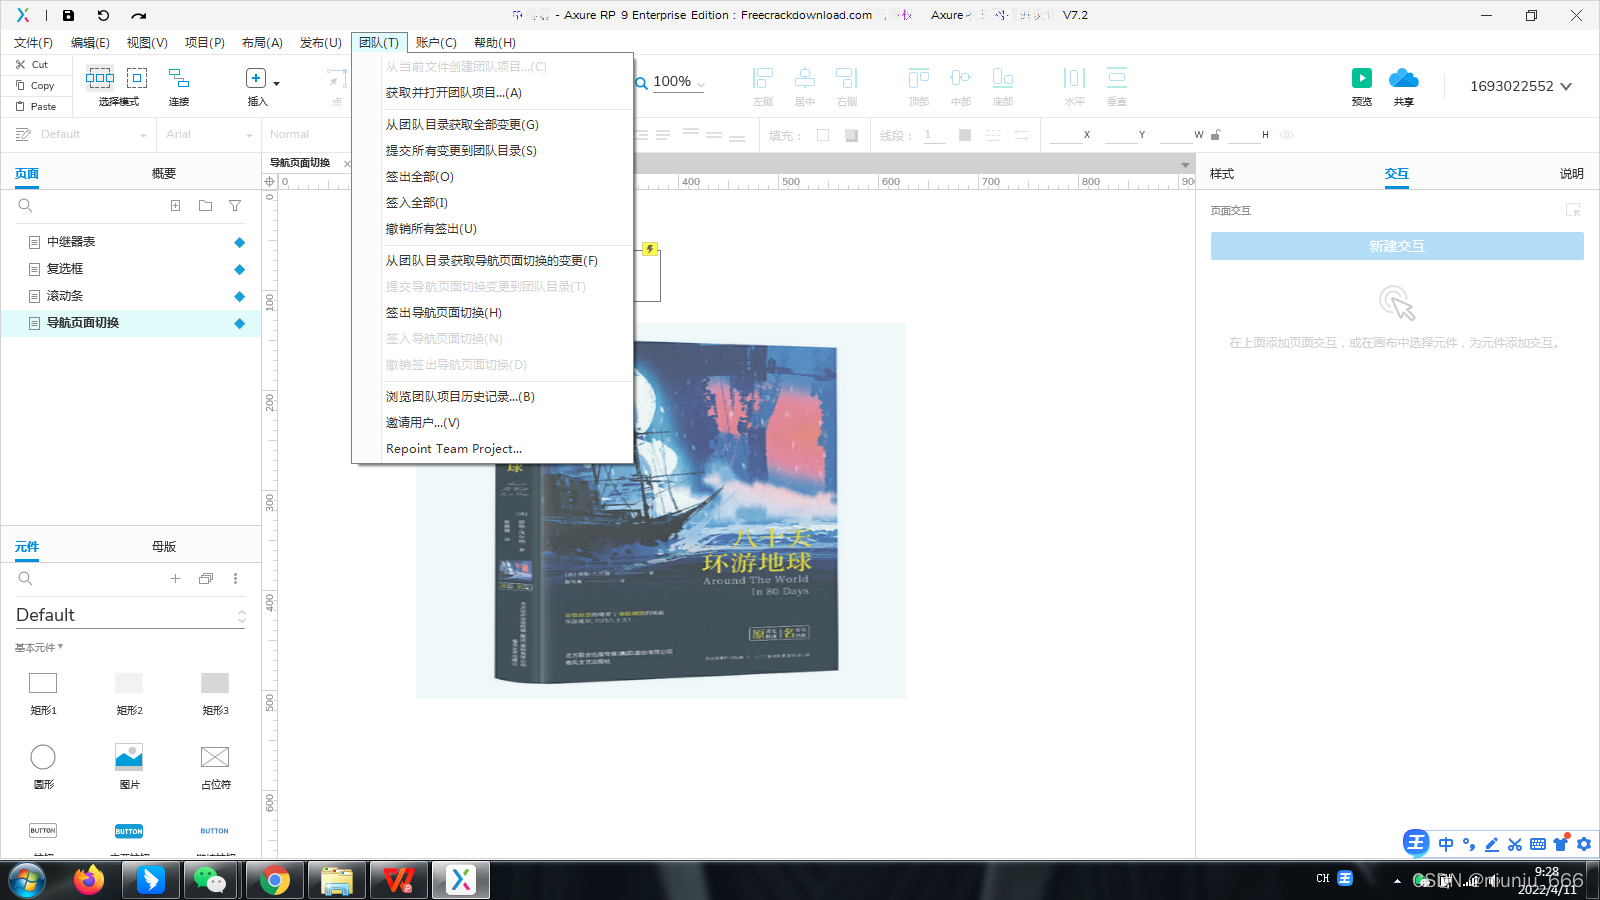
Task: Open the account 1693022552 dropdown
Action: (x=1521, y=86)
